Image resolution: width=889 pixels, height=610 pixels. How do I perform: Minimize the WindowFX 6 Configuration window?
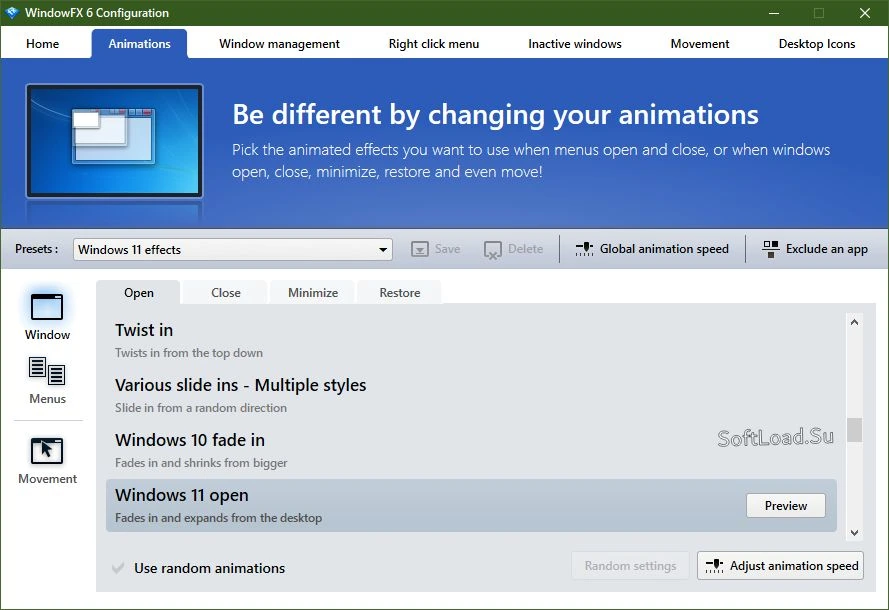774,12
